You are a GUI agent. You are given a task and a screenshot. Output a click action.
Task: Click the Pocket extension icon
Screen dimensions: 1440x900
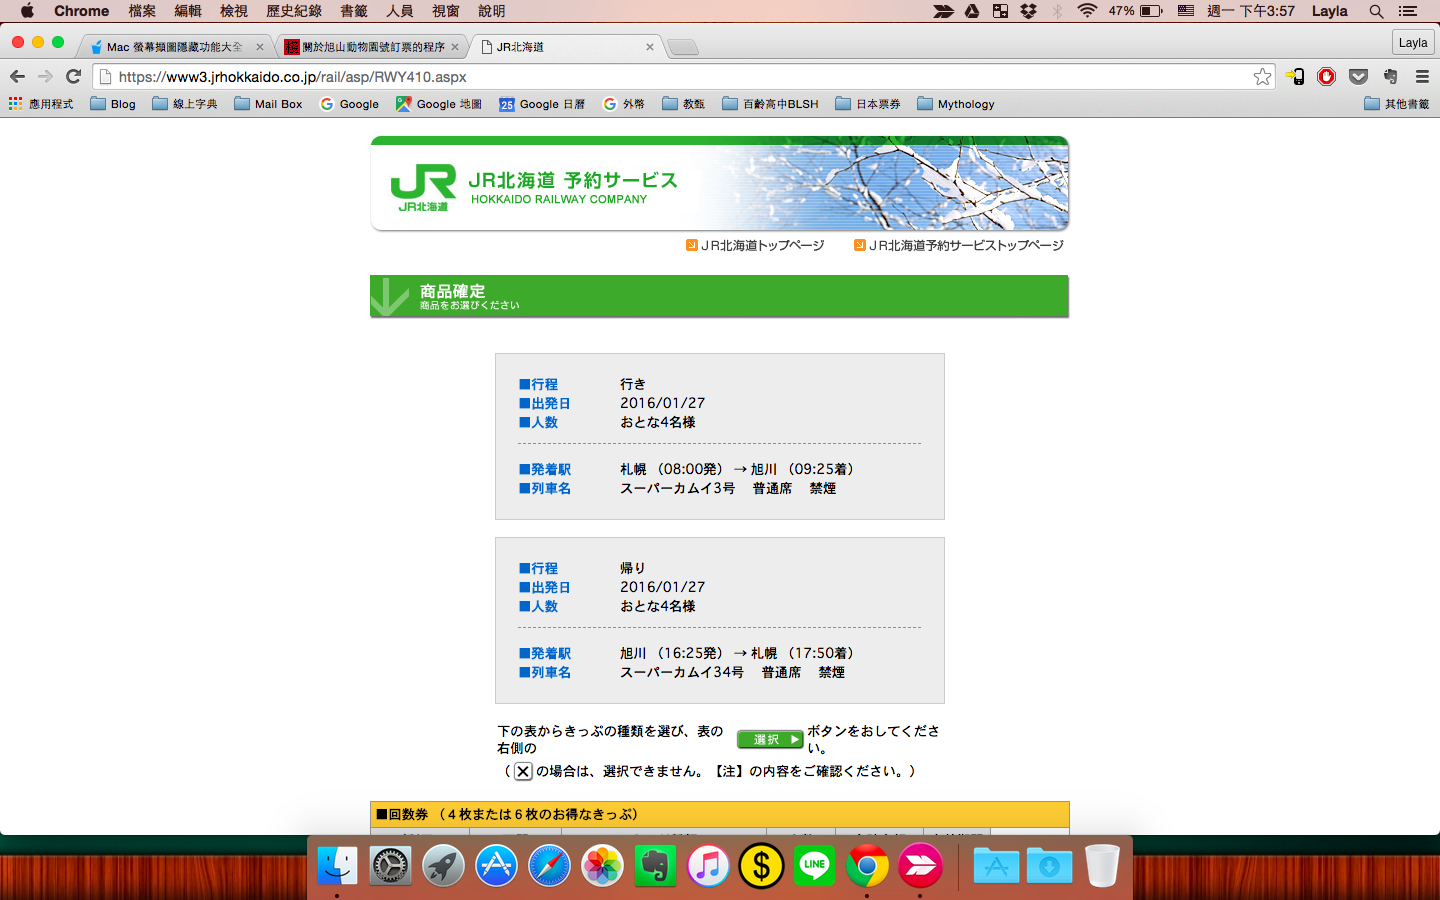click(x=1358, y=76)
